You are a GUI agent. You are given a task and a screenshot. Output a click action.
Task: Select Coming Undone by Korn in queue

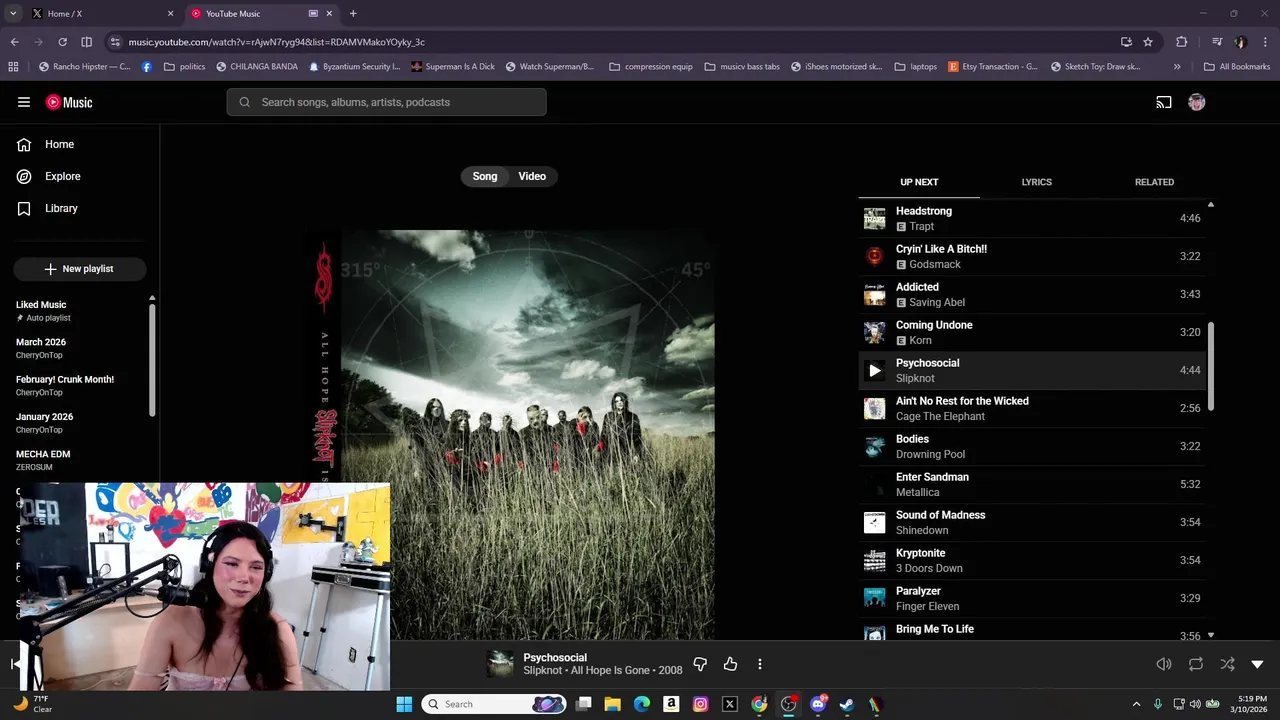pos(1032,332)
